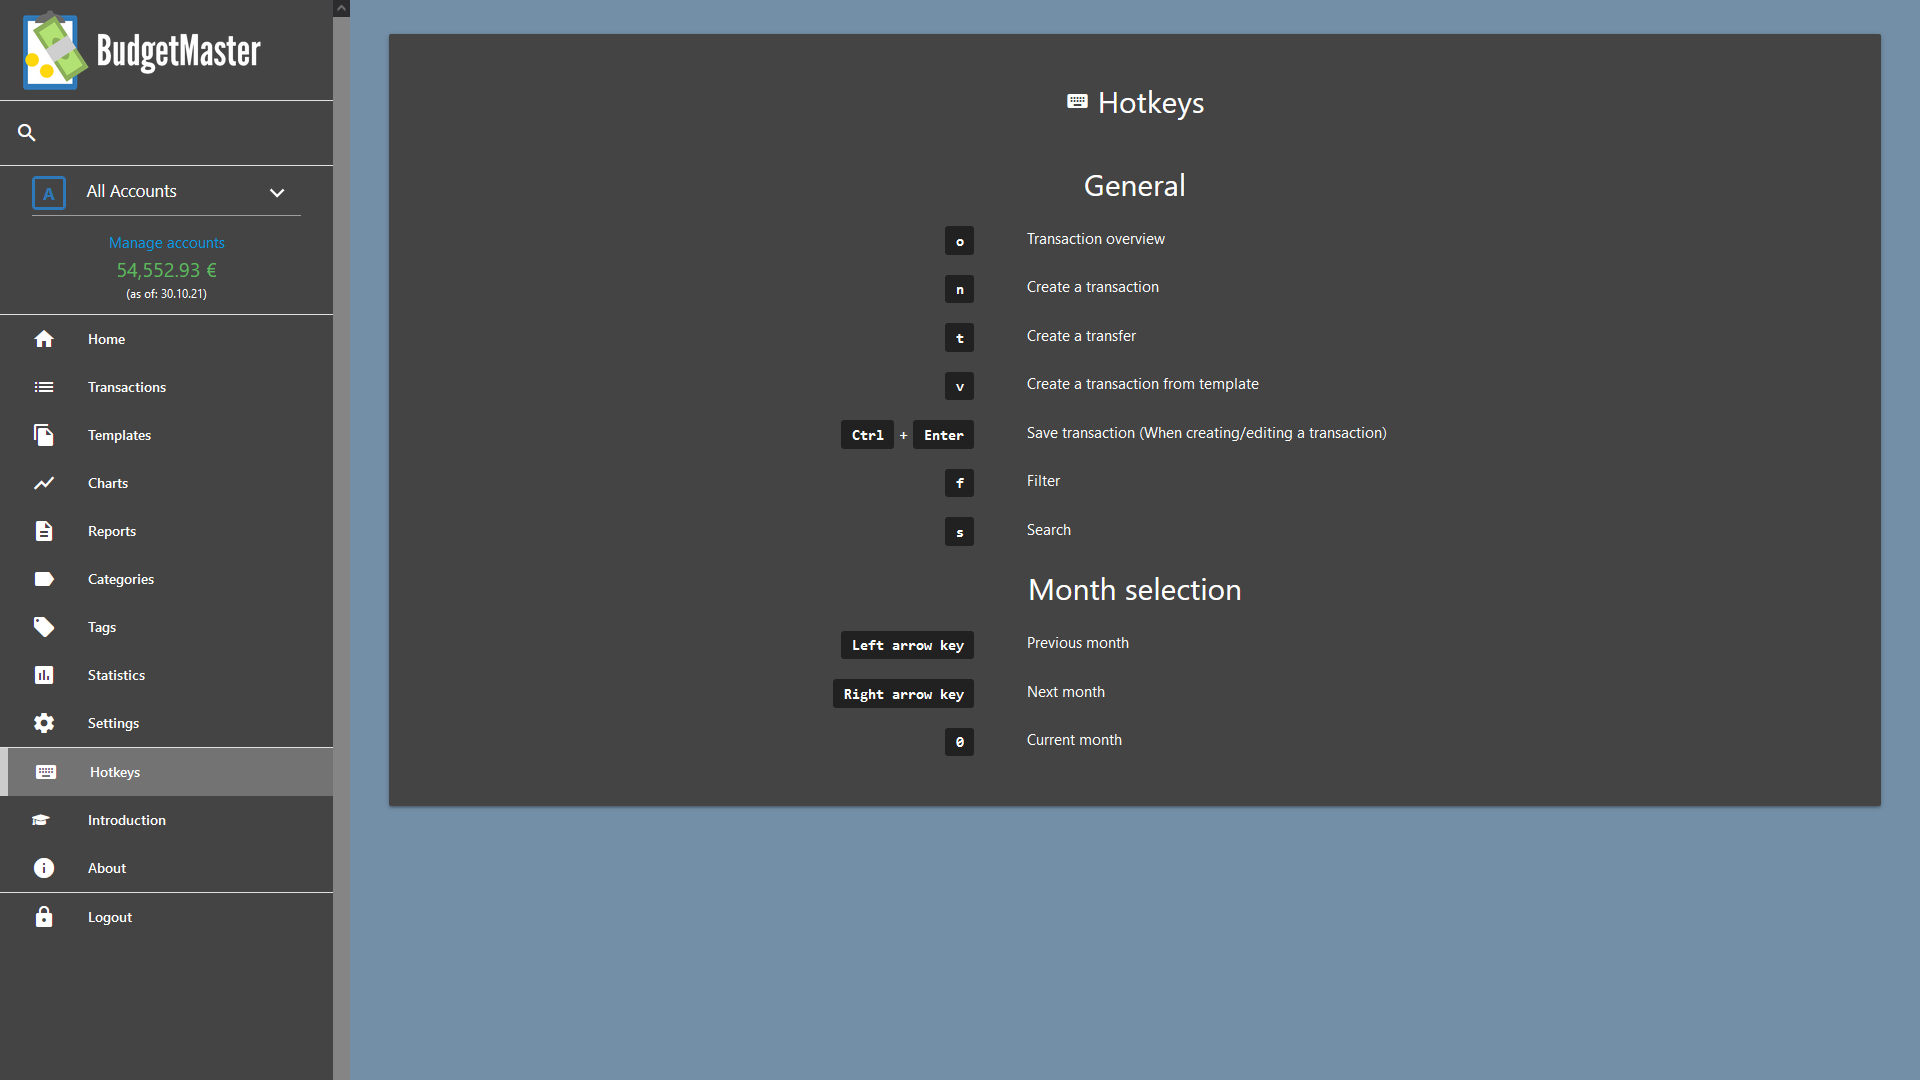1920x1080 pixels.
Task: Click the Reports document icon
Action: point(44,531)
